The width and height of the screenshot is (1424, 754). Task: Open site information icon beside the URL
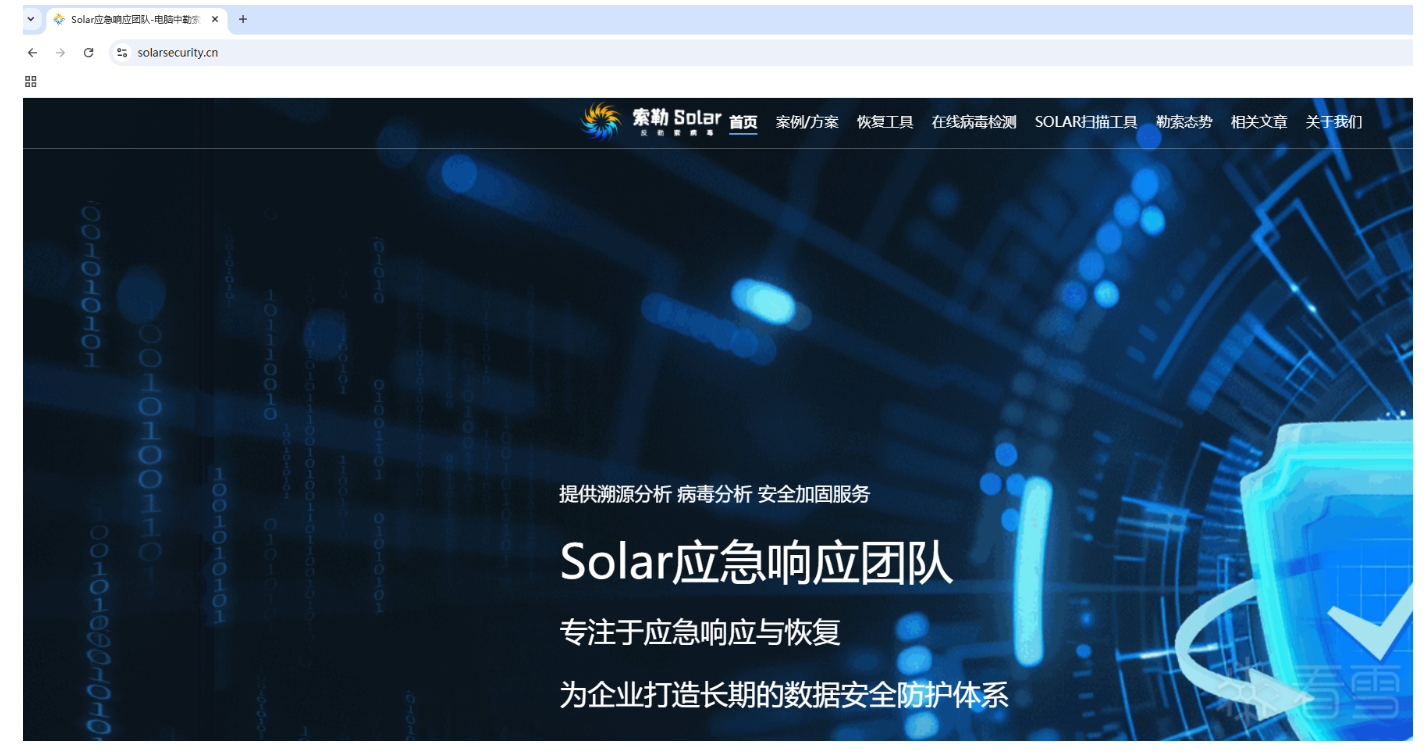click(x=121, y=53)
